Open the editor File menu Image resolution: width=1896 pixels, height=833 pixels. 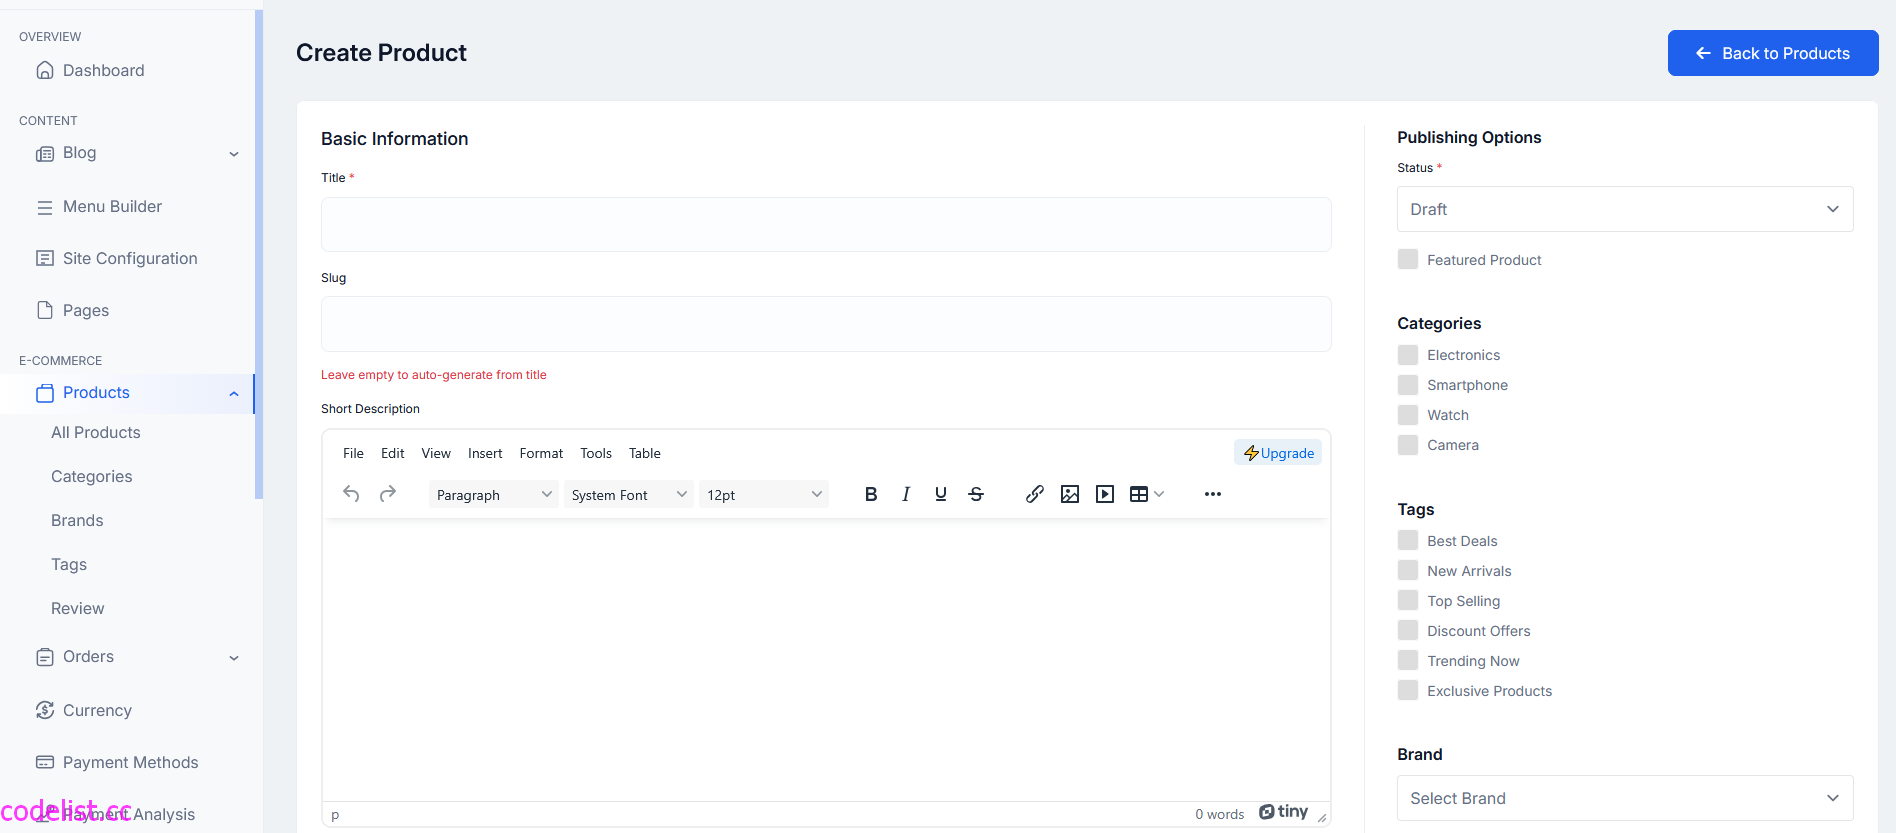pyautogui.click(x=353, y=453)
